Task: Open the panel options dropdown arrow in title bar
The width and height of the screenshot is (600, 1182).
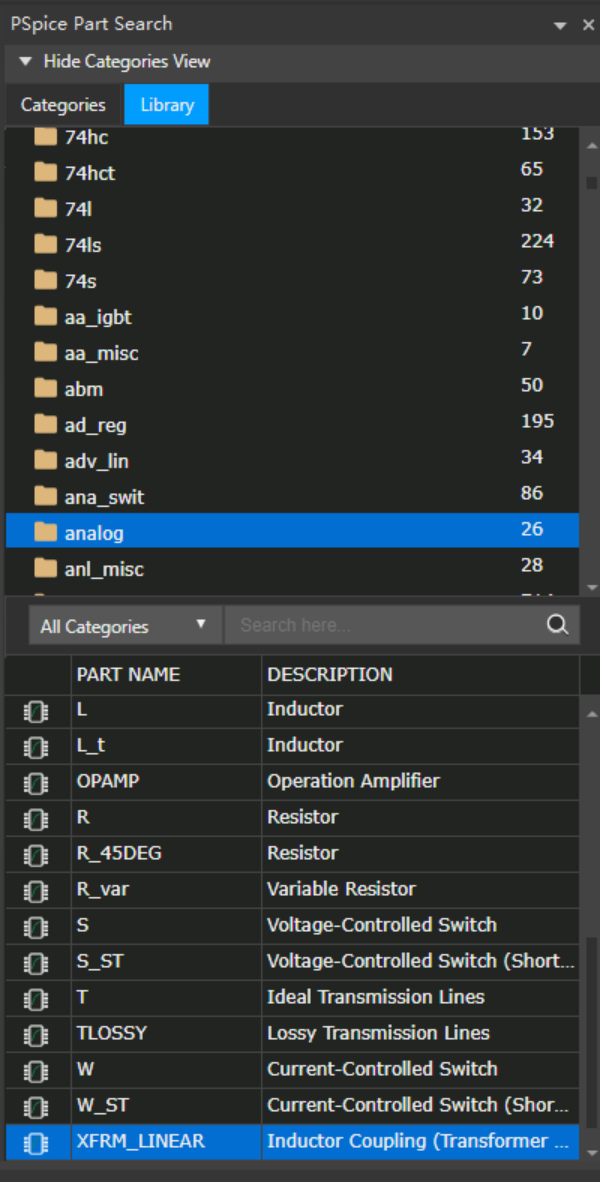Action: coord(559,26)
